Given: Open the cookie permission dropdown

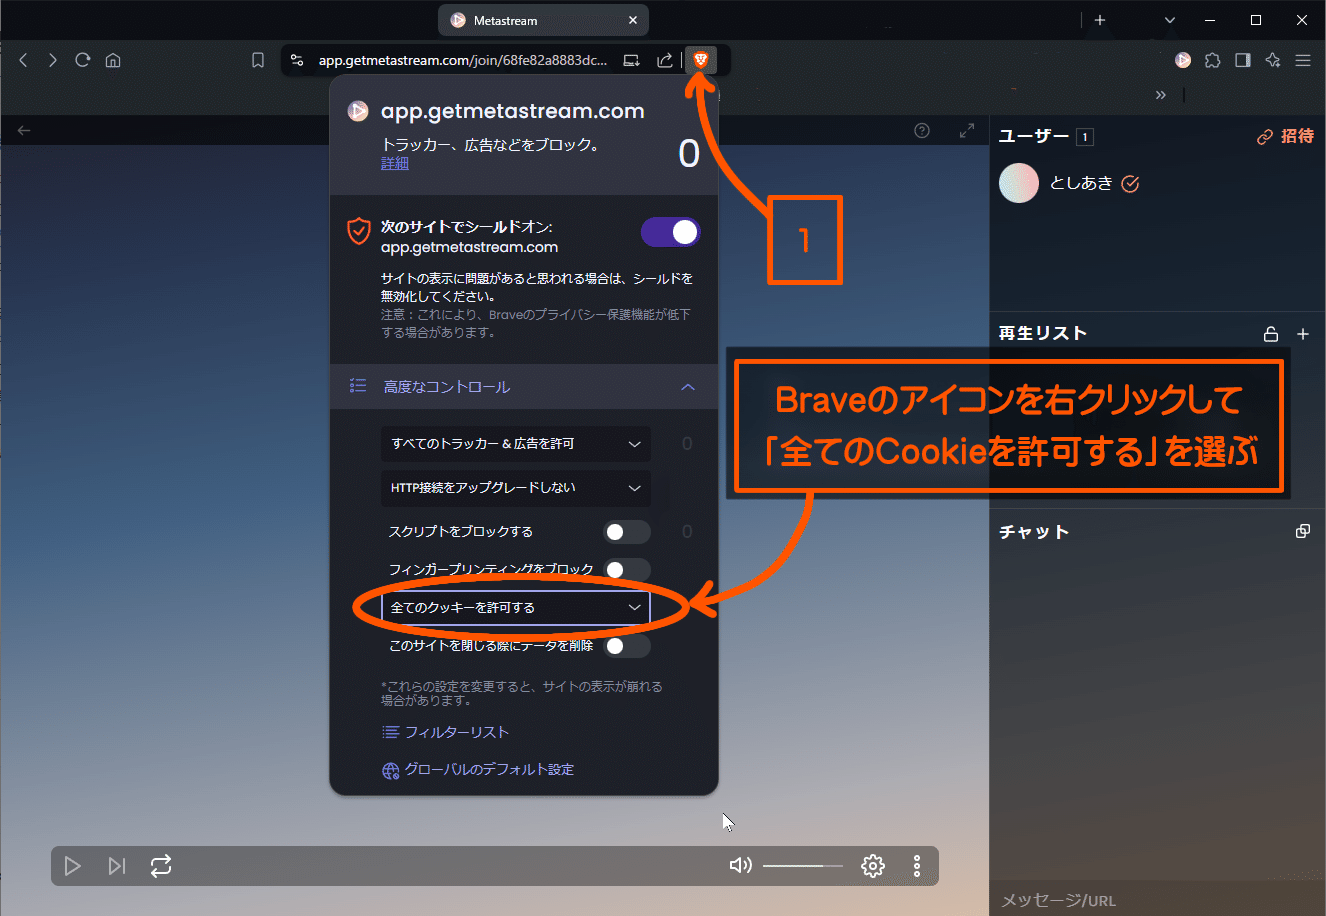Looking at the screenshot, I should coord(516,608).
